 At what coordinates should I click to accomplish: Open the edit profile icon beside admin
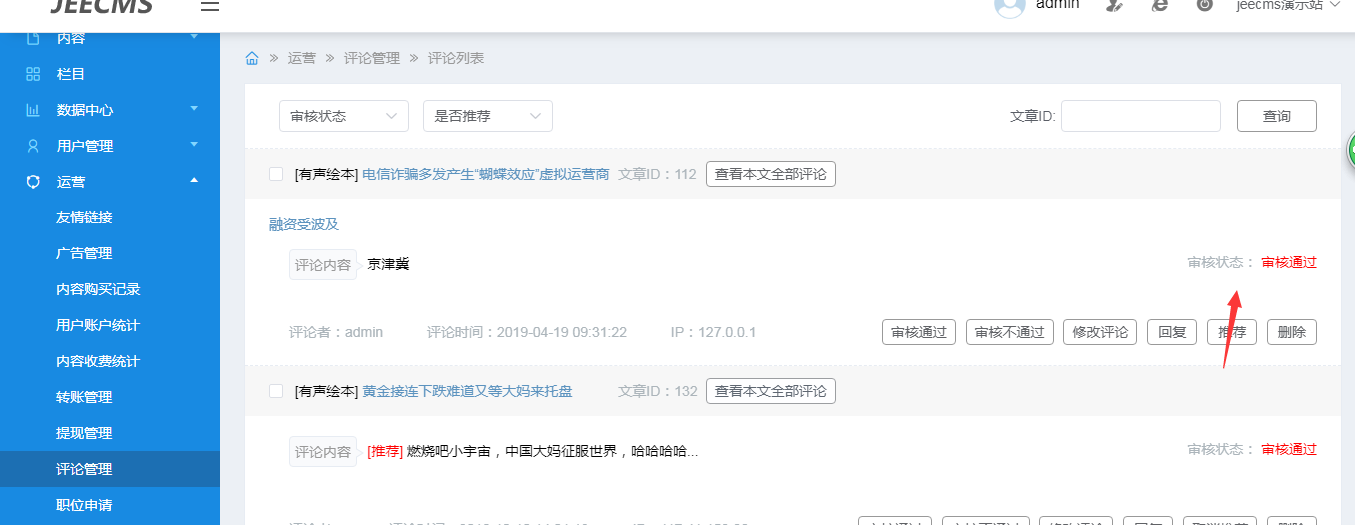(1114, 5)
